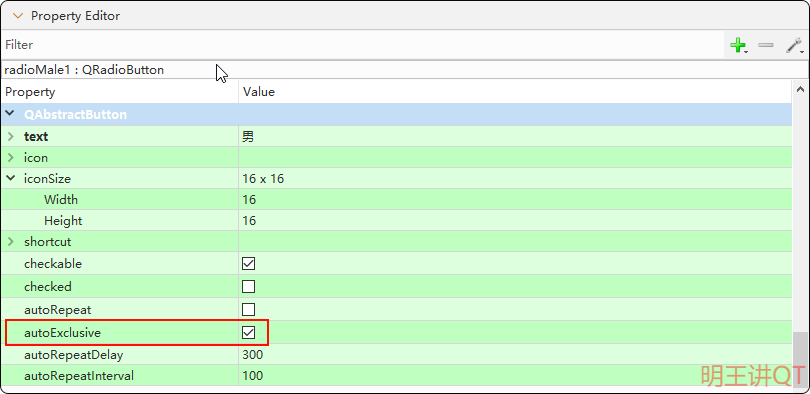Enable the checked checkbox
The image size is (810, 394).
(x=248, y=287)
